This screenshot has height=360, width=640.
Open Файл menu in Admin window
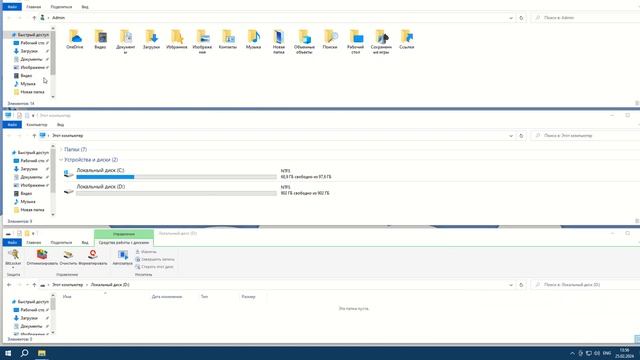[x=12, y=7]
